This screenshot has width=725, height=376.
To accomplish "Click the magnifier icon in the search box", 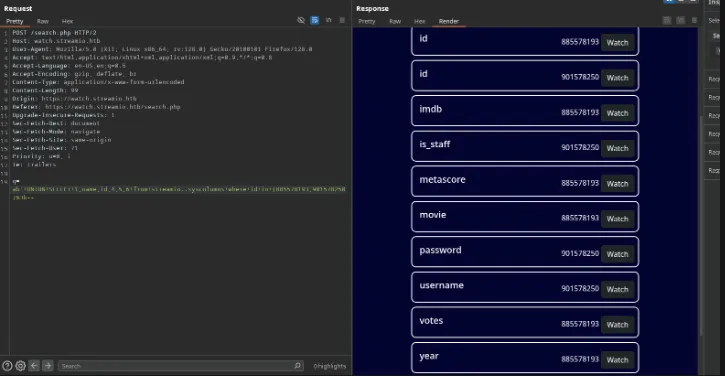I will tap(297, 366).
